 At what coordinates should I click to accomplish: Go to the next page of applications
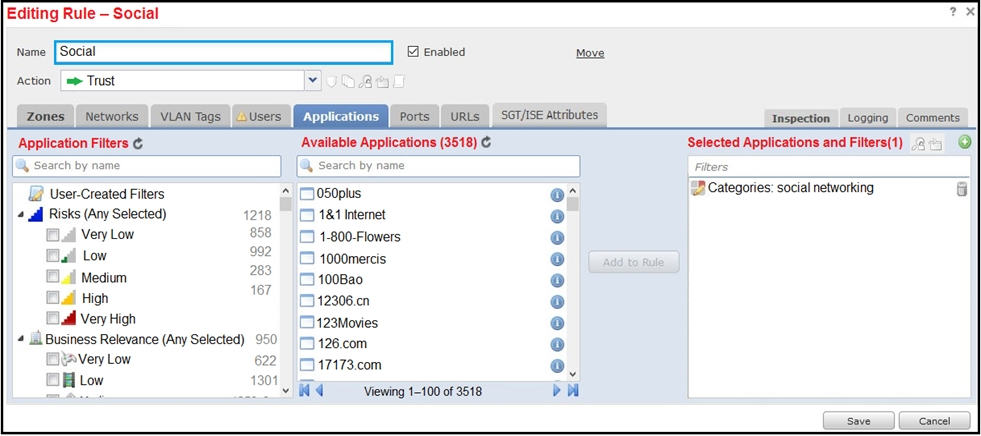tap(557, 391)
